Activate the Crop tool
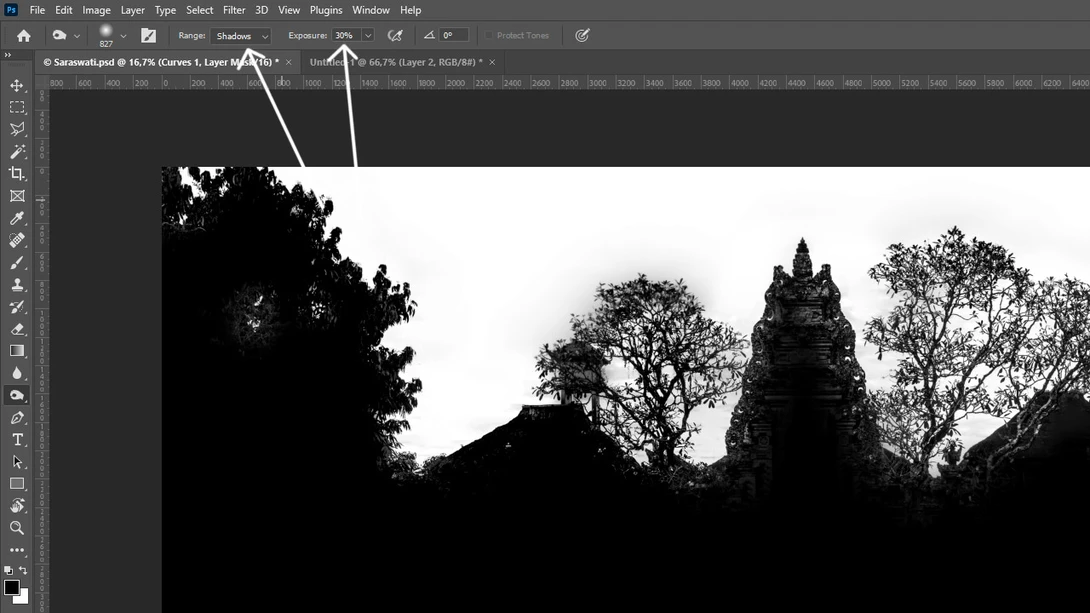The height and width of the screenshot is (613, 1090). (17, 174)
